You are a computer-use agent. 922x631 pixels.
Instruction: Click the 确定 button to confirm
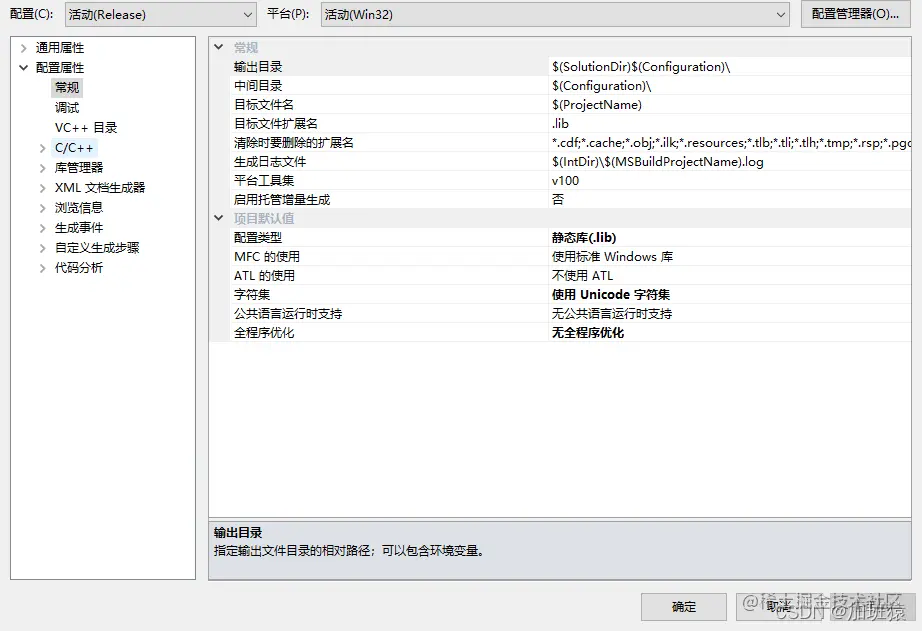[683, 606]
